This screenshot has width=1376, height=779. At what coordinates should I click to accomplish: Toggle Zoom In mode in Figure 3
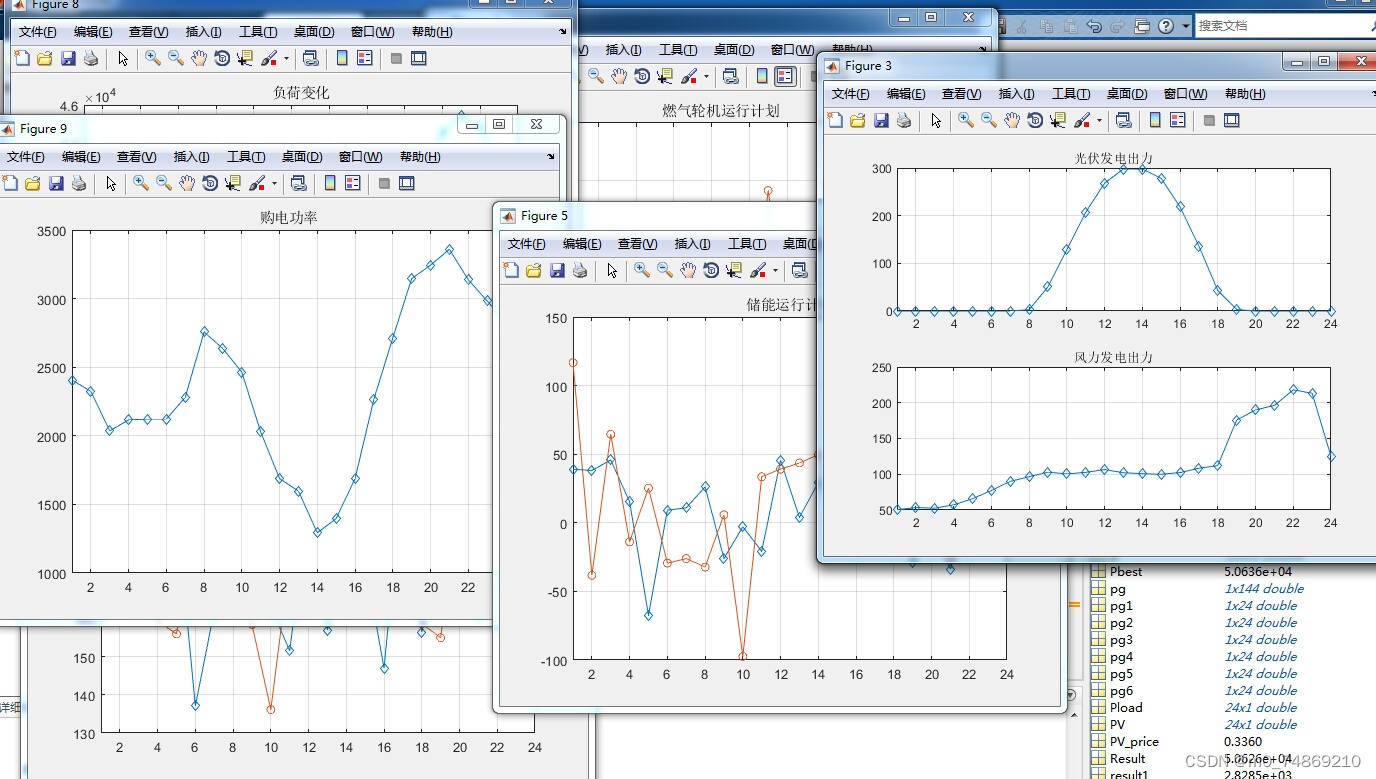click(x=966, y=121)
